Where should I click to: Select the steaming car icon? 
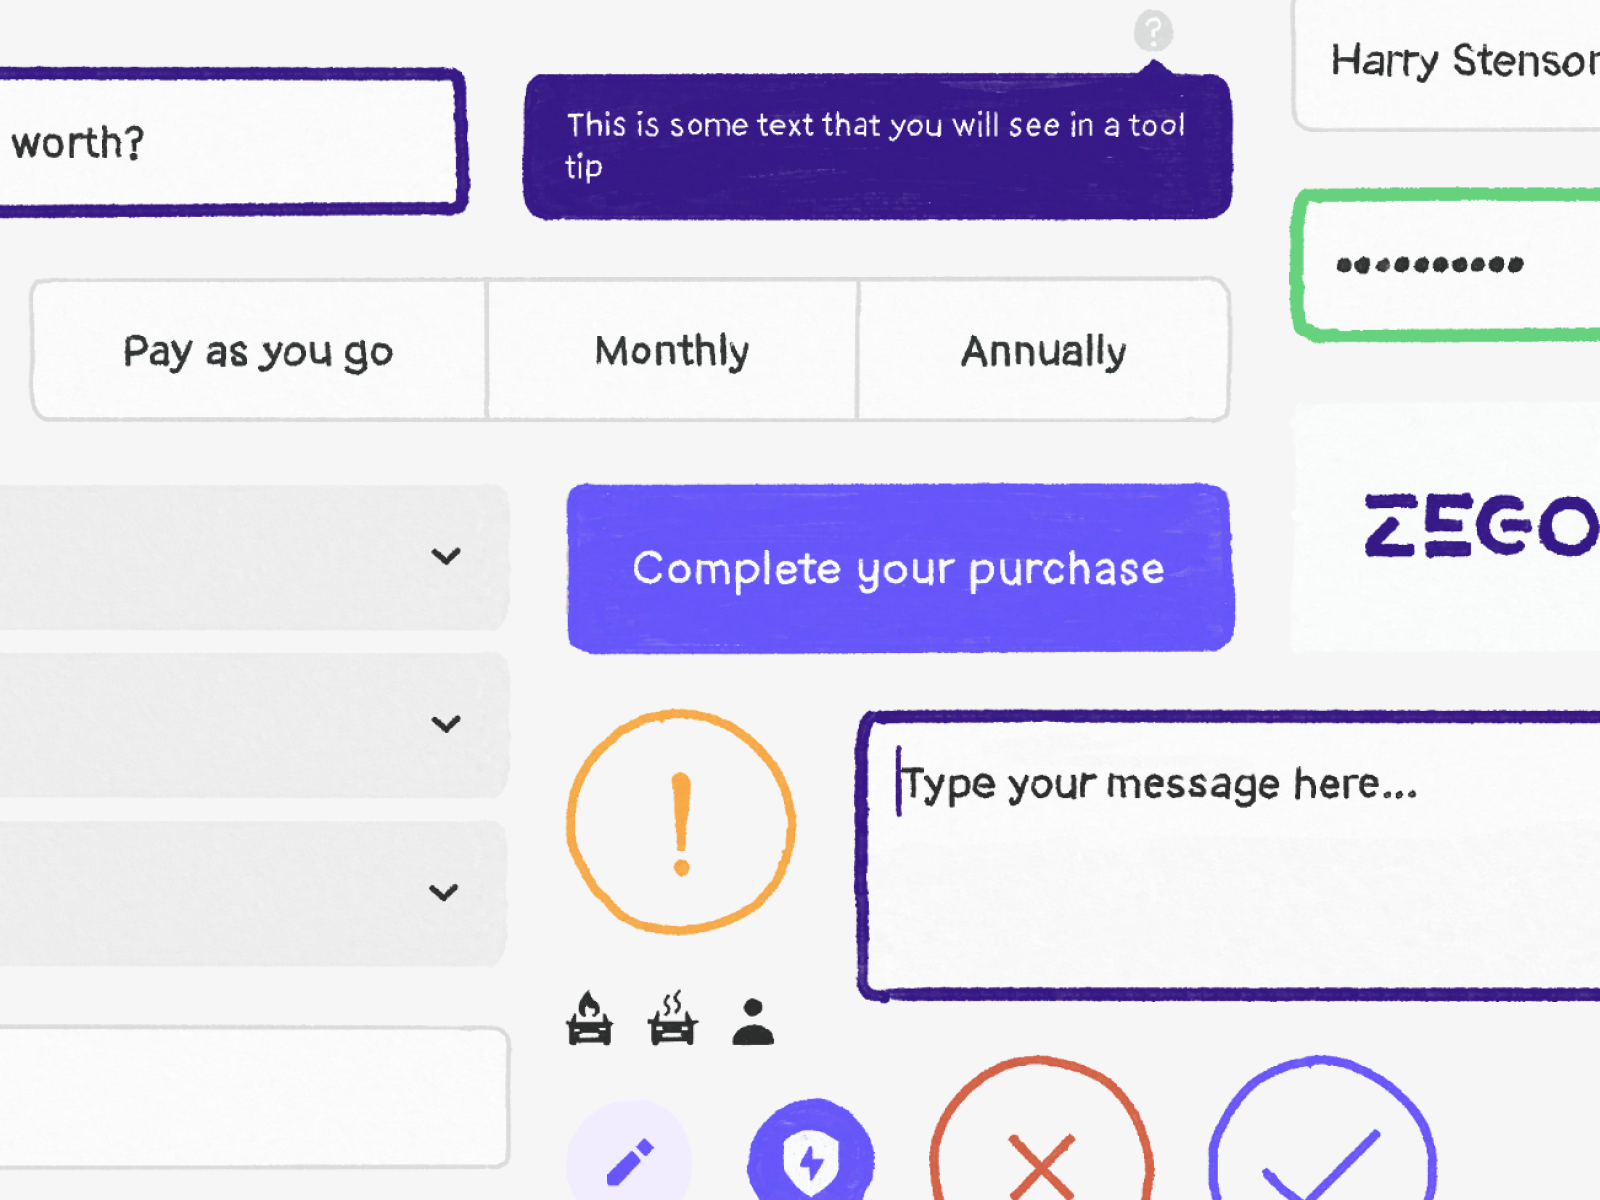(672, 1019)
